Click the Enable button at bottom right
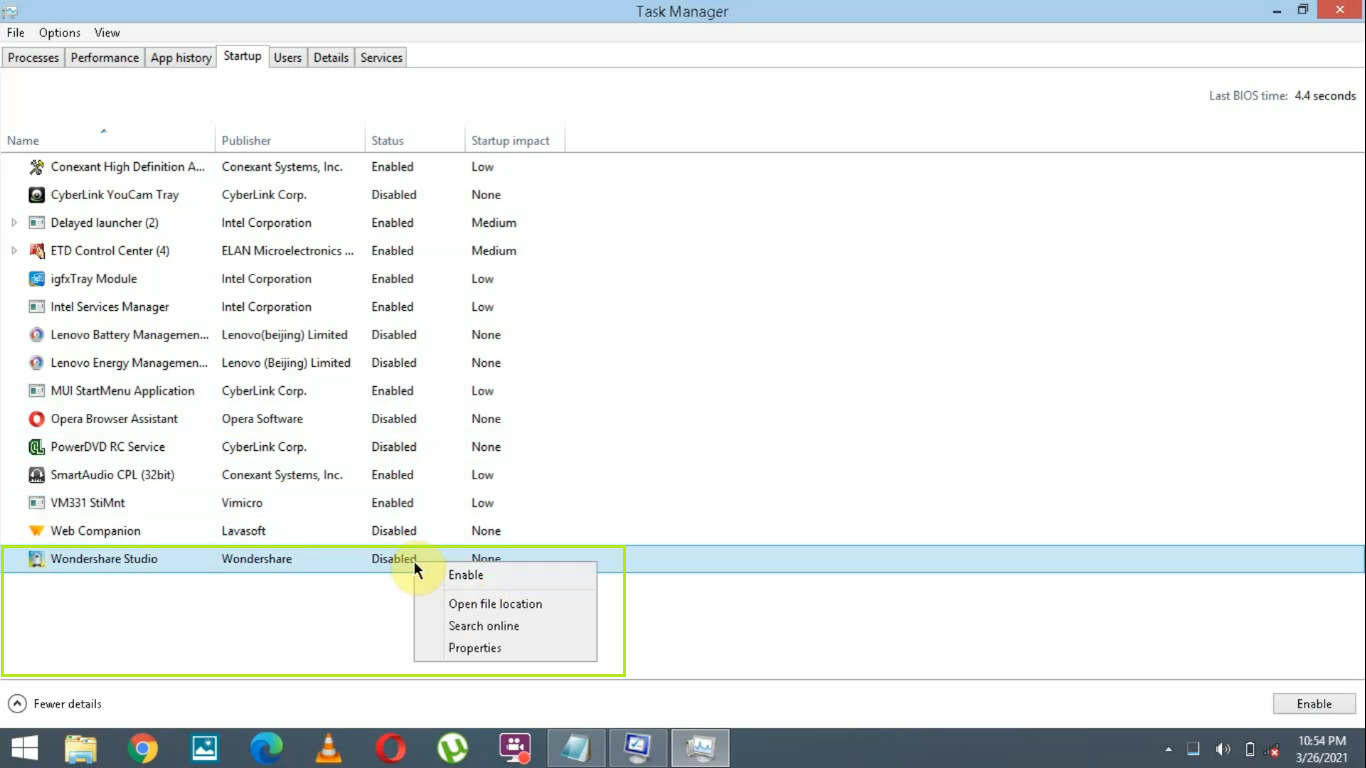Viewport: 1366px width, 768px height. coord(1313,703)
